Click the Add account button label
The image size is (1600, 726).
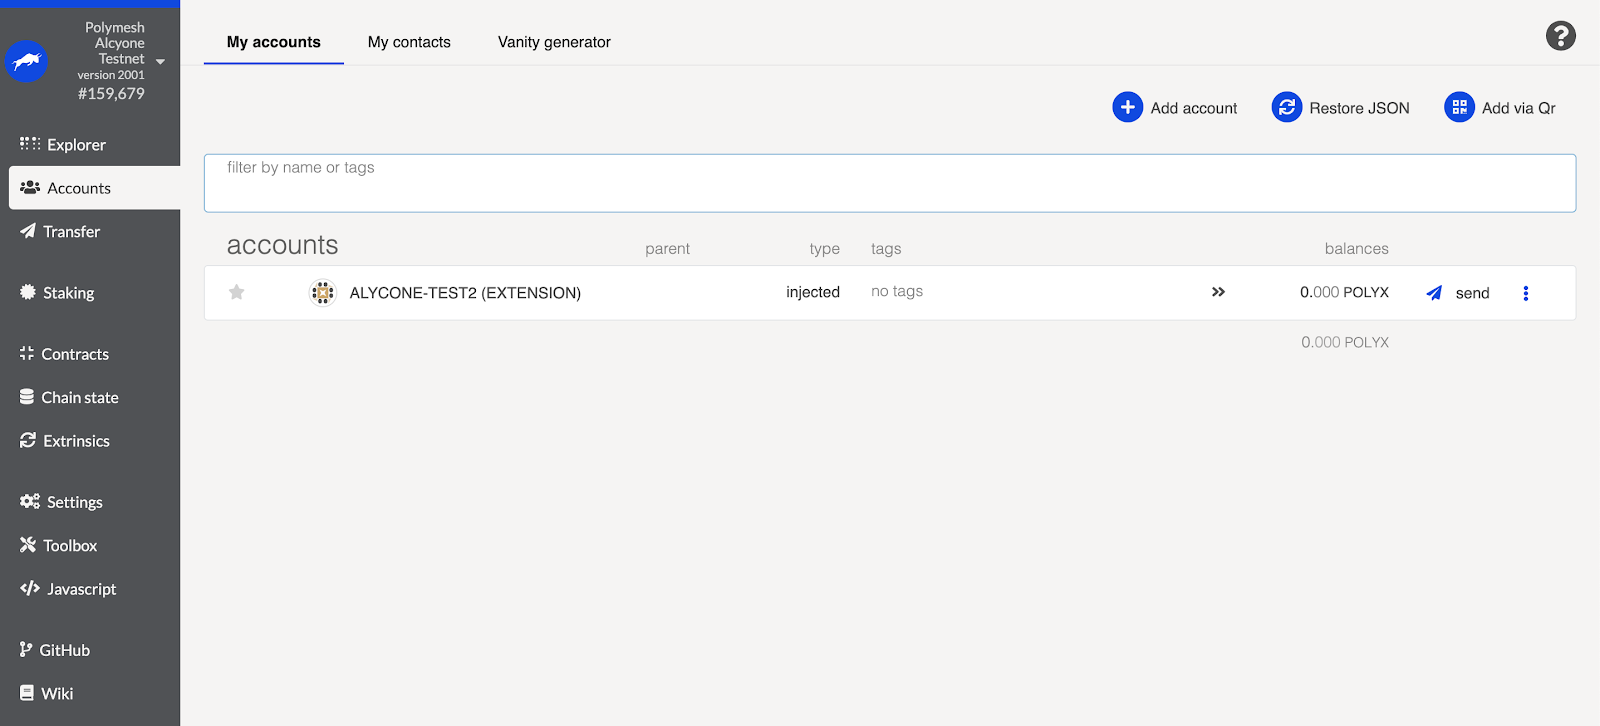coord(1193,108)
